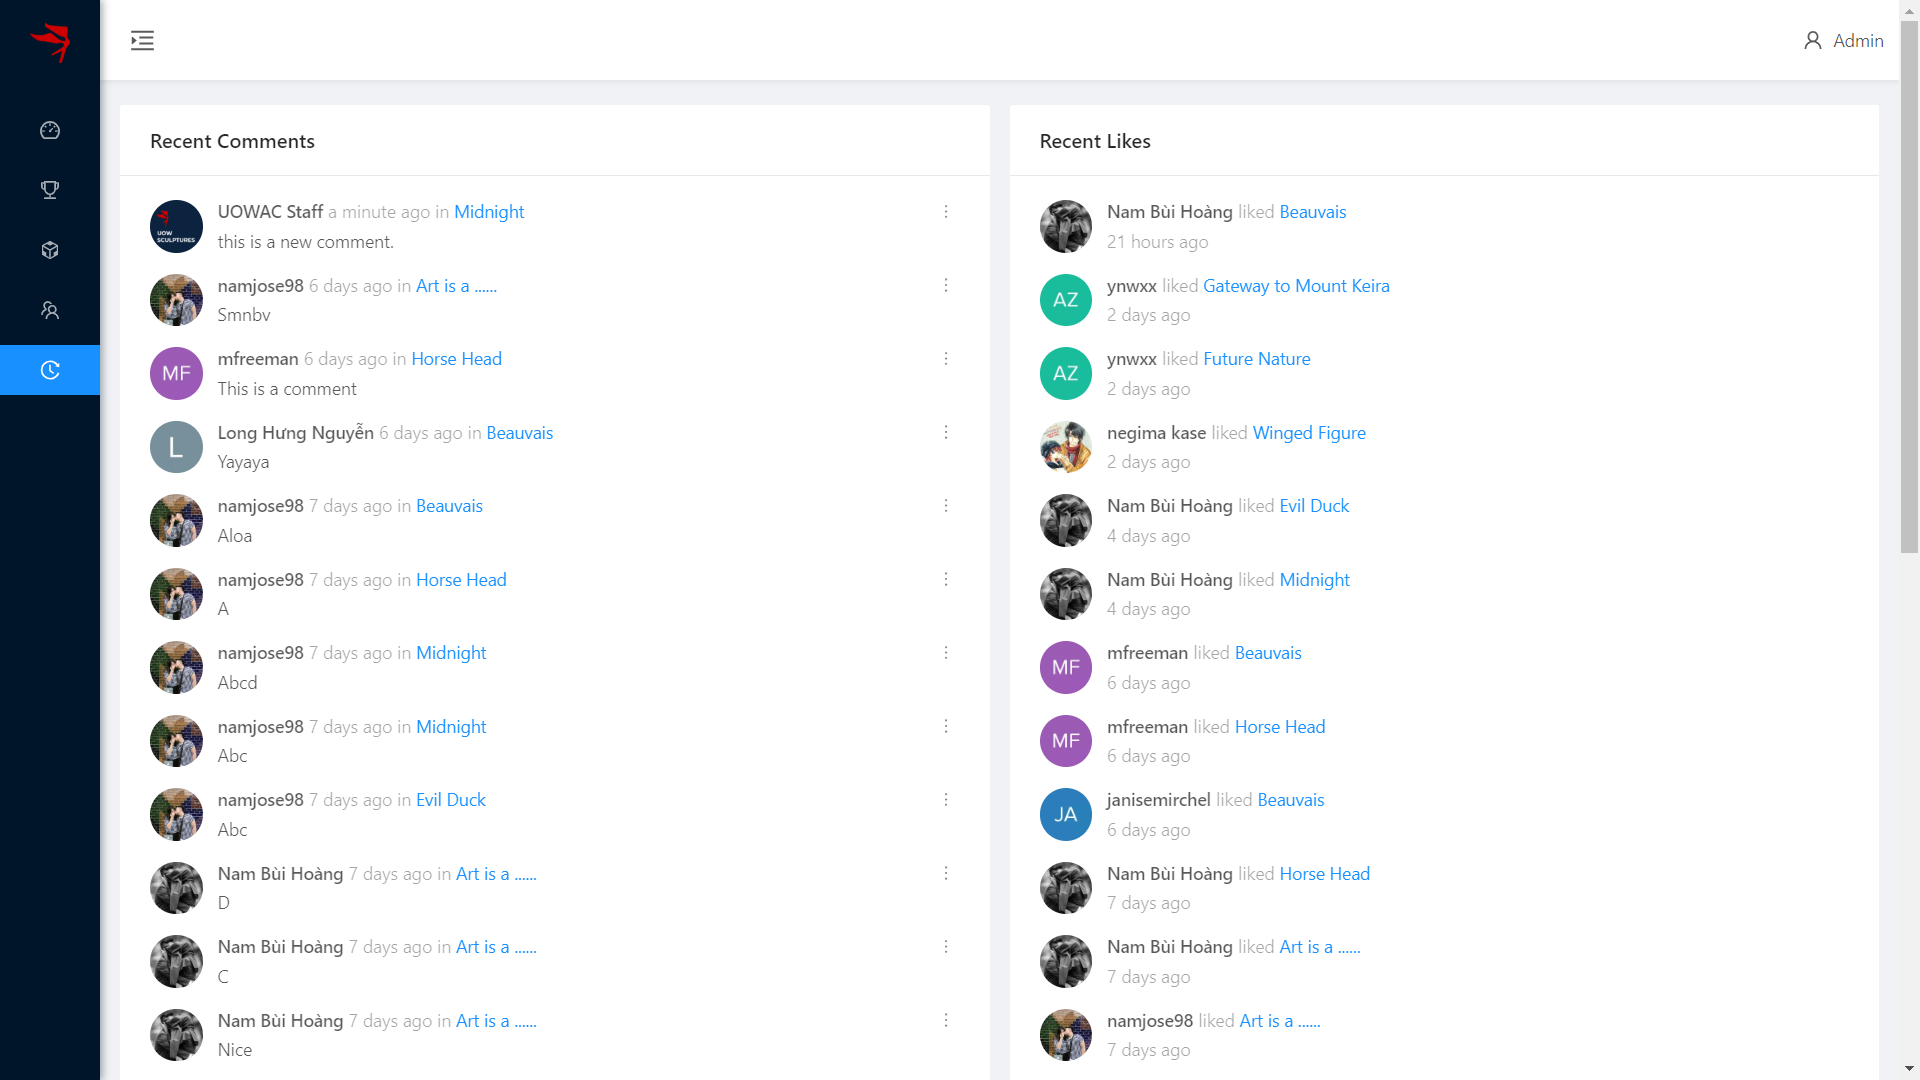Open the users icon in sidebar
The width and height of the screenshot is (1920, 1080).
50,310
